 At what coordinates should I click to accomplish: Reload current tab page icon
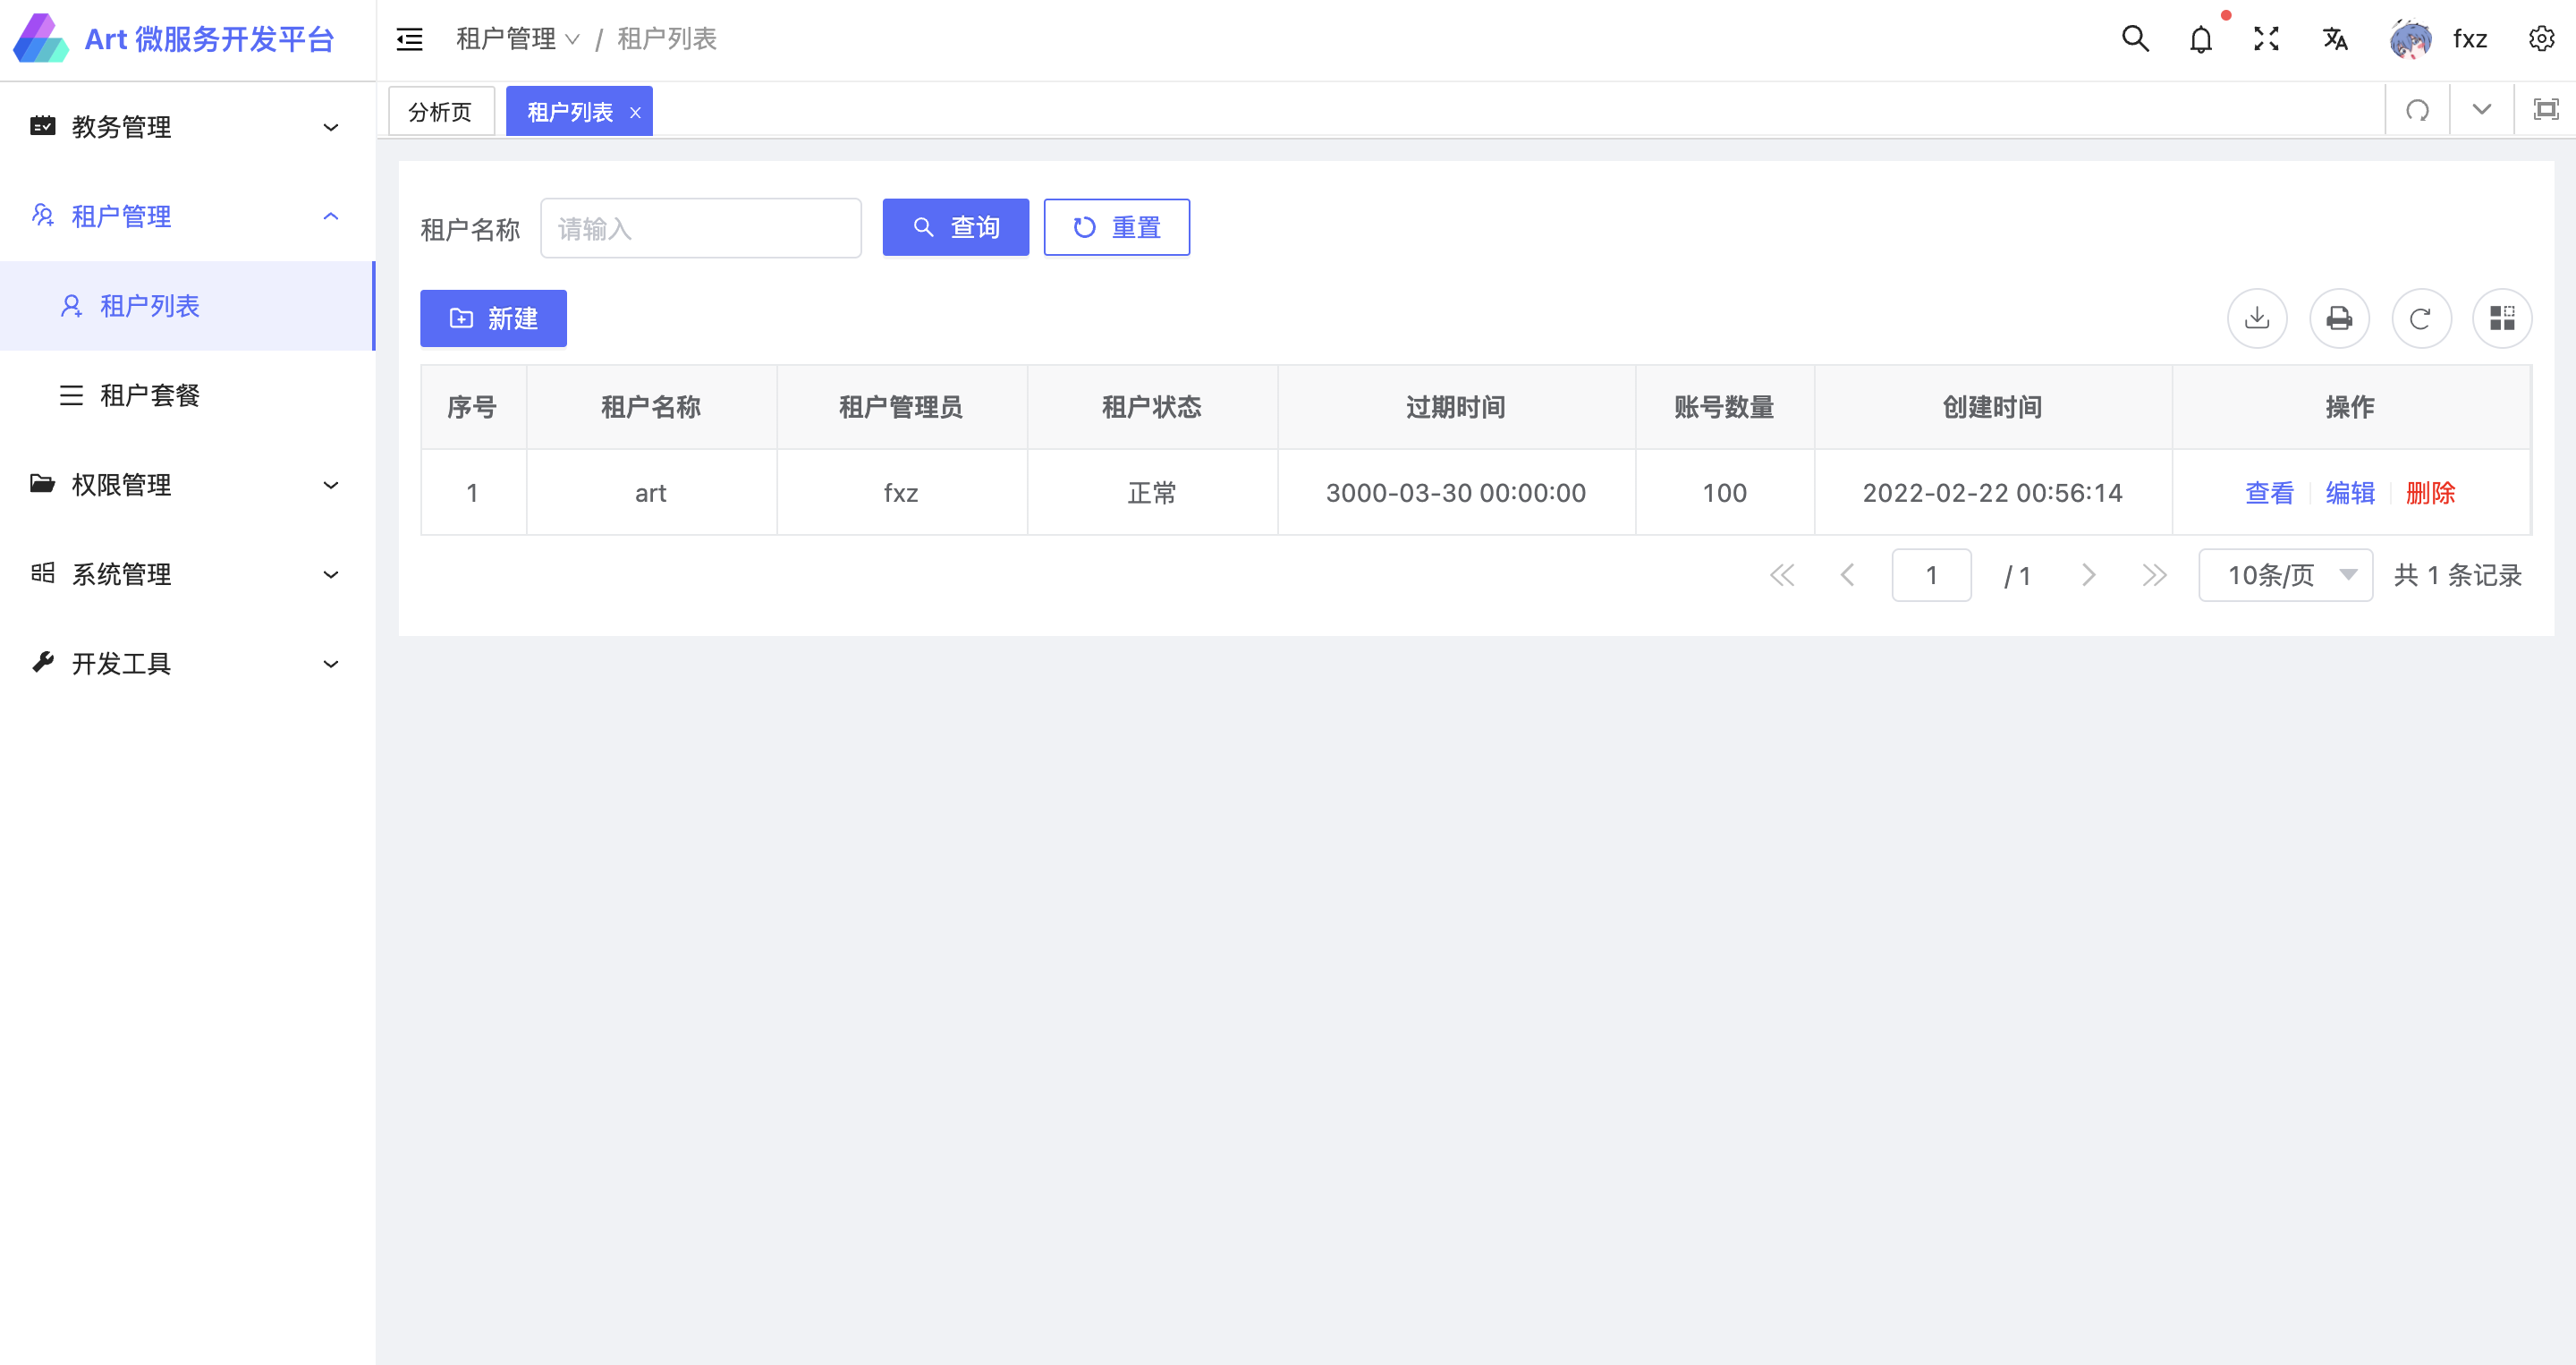(2417, 110)
